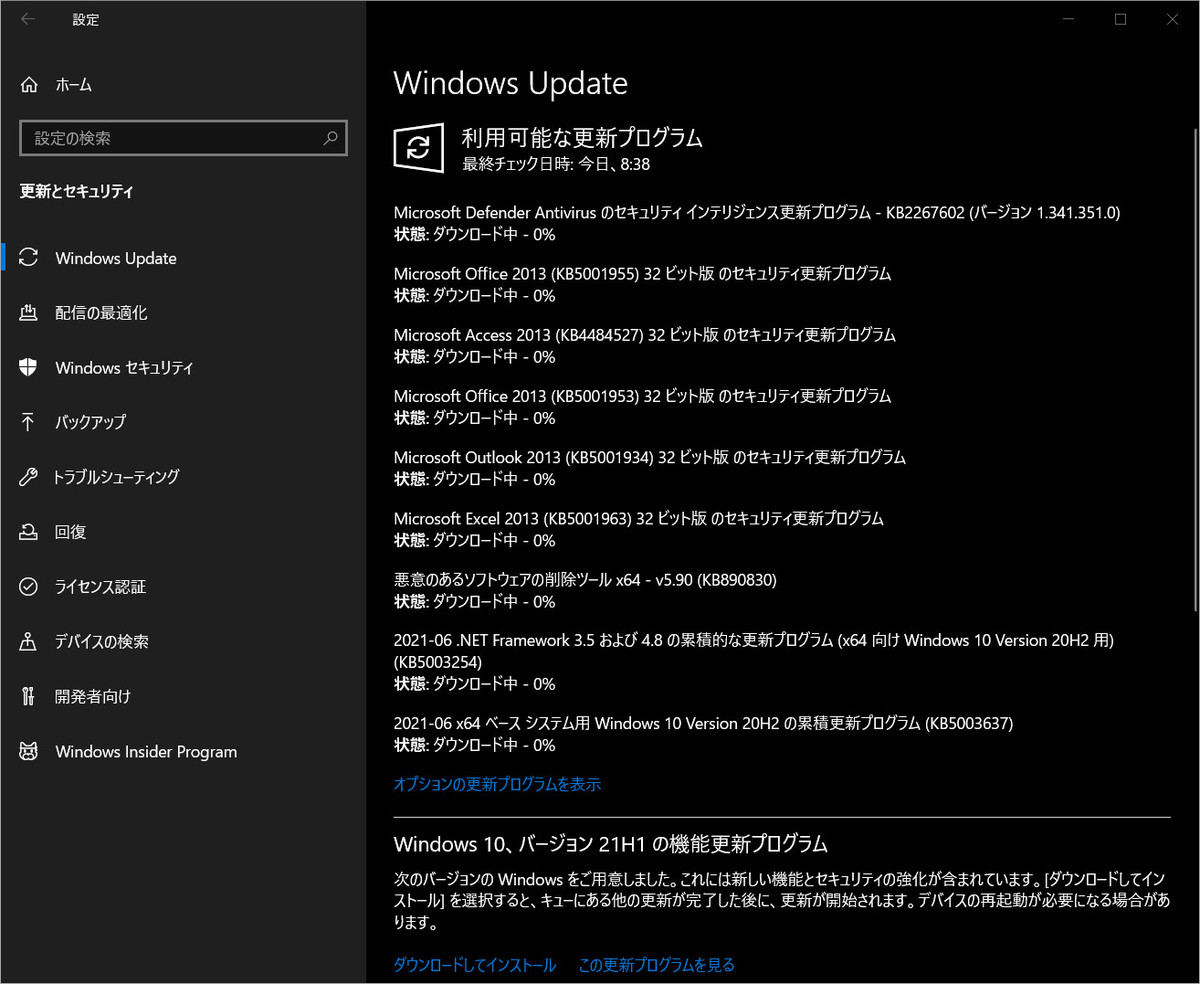Click the 最終チェック日時: 今日、8:38 text
Image resolution: width=1200 pixels, height=984 pixels.
point(556,164)
